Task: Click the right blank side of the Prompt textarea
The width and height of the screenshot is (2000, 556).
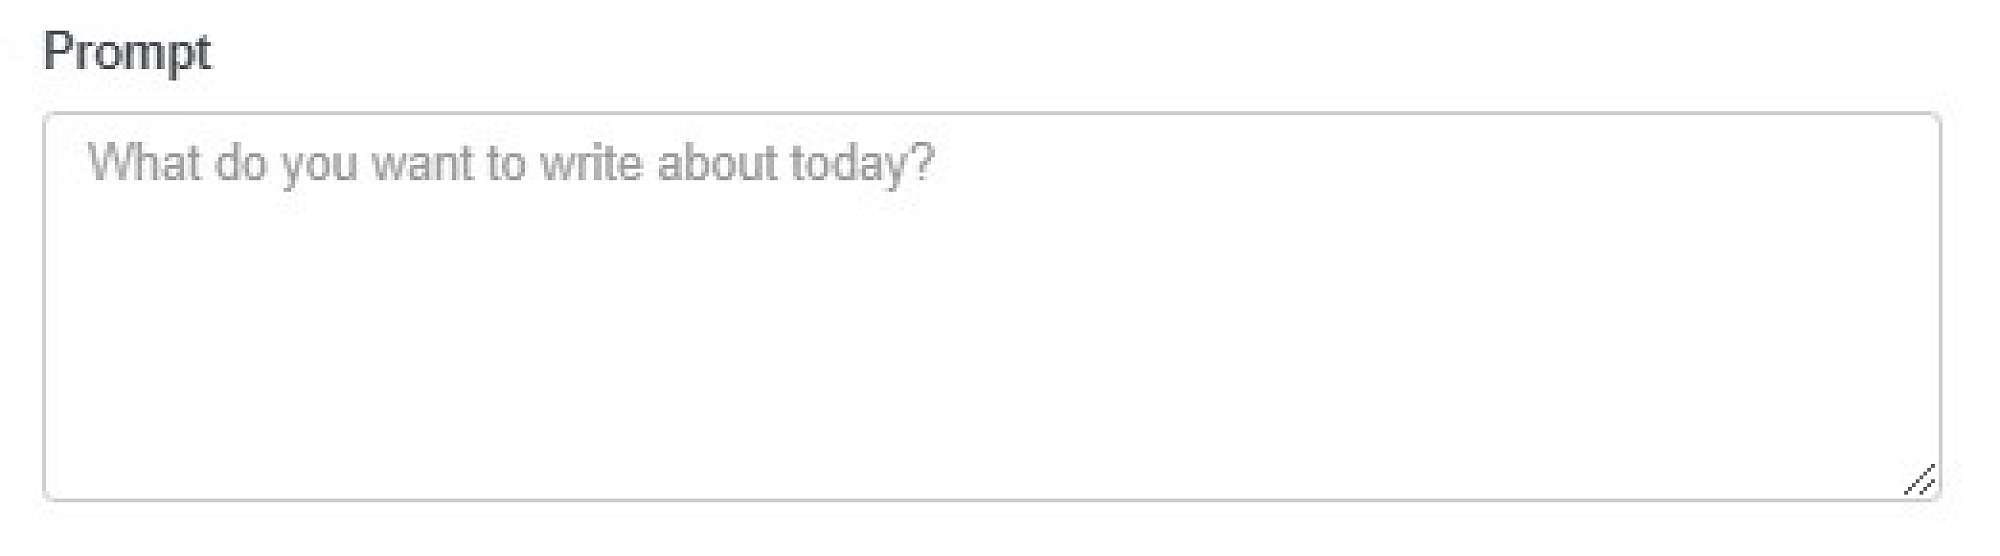Action: tap(1700, 300)
